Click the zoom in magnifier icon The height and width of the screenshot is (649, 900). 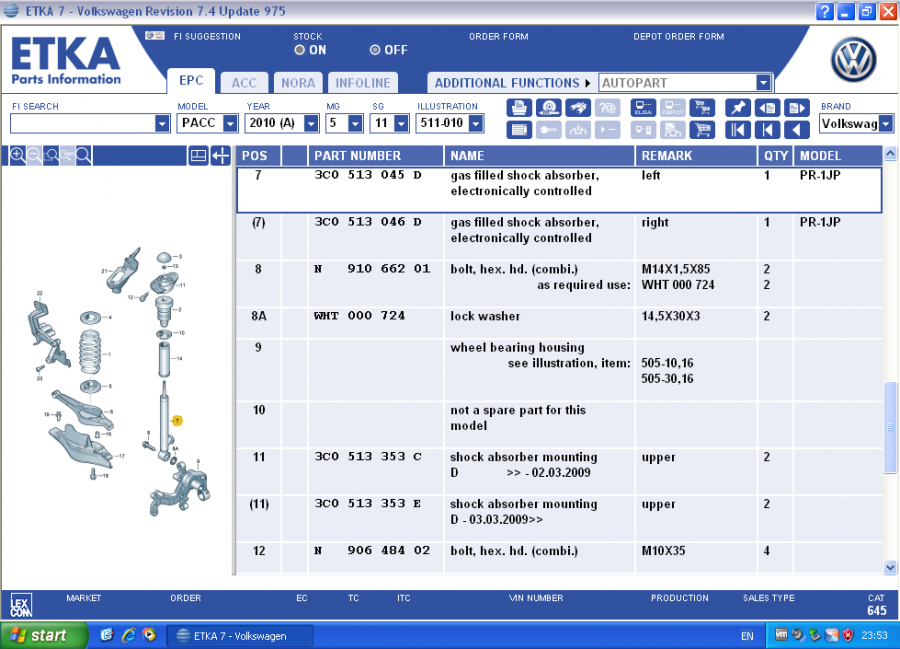17,155
